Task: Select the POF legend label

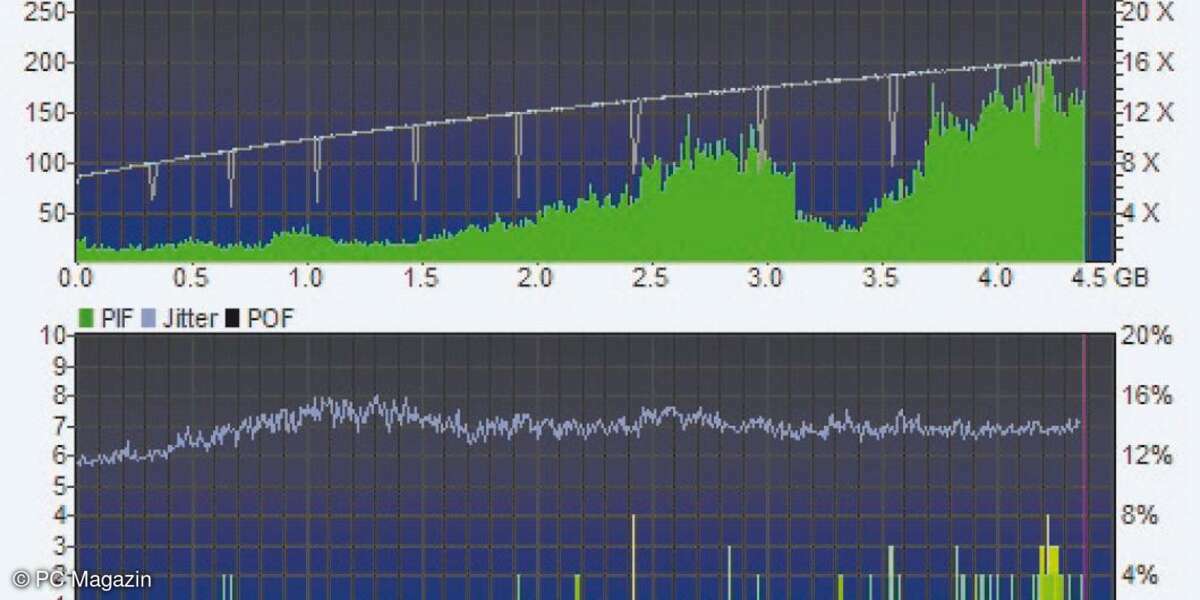Action: [270, 319]
